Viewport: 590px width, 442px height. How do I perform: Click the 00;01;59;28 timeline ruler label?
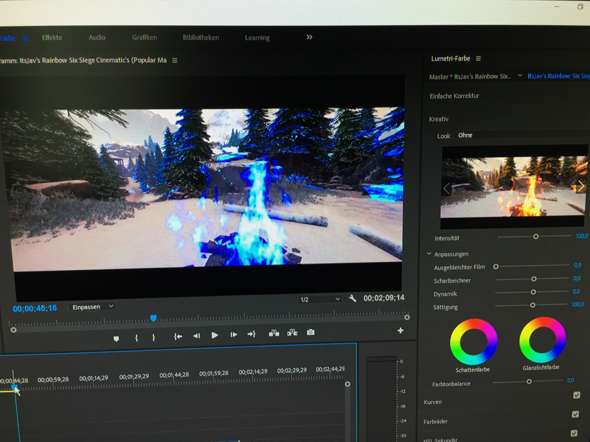[214, 374]
